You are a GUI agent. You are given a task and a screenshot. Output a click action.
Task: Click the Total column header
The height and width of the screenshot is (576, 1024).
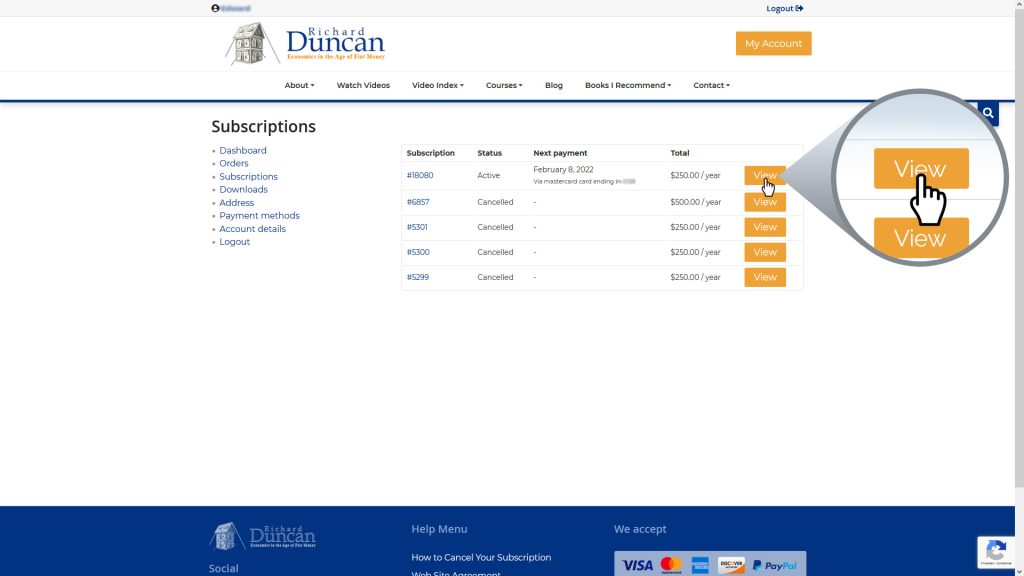coord(680,153)
